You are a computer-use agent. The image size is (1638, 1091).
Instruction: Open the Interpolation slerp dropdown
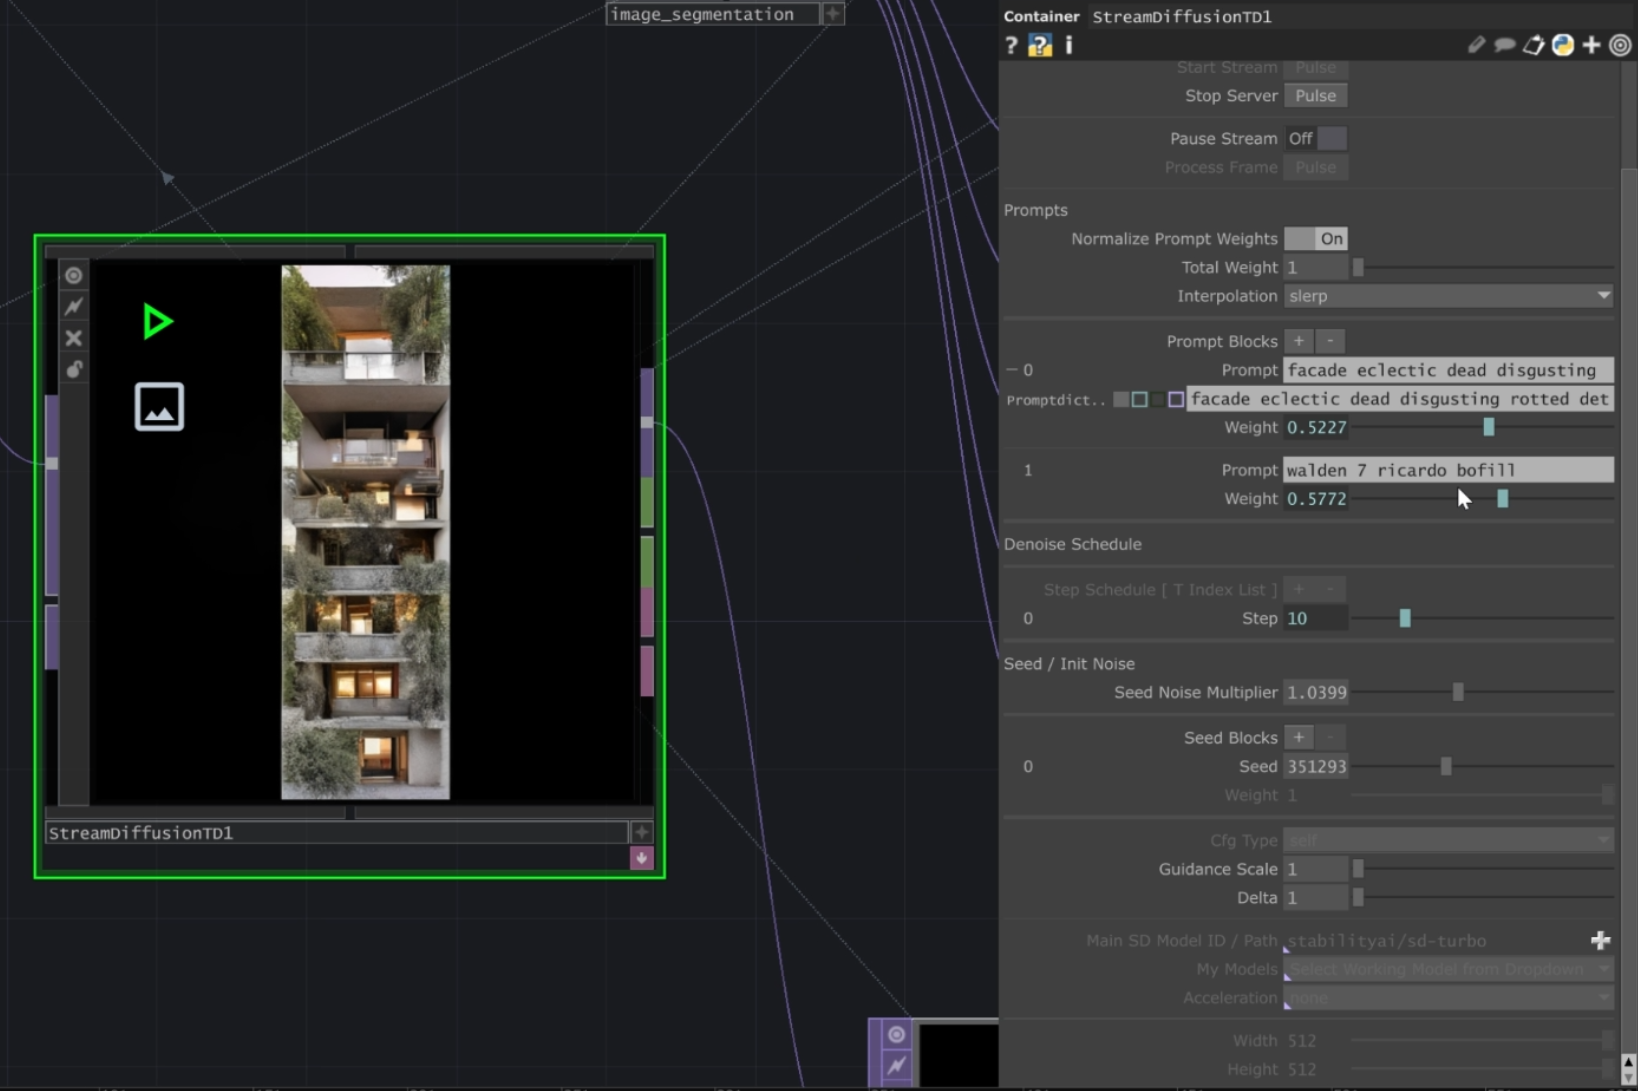tap(1447, 296)
